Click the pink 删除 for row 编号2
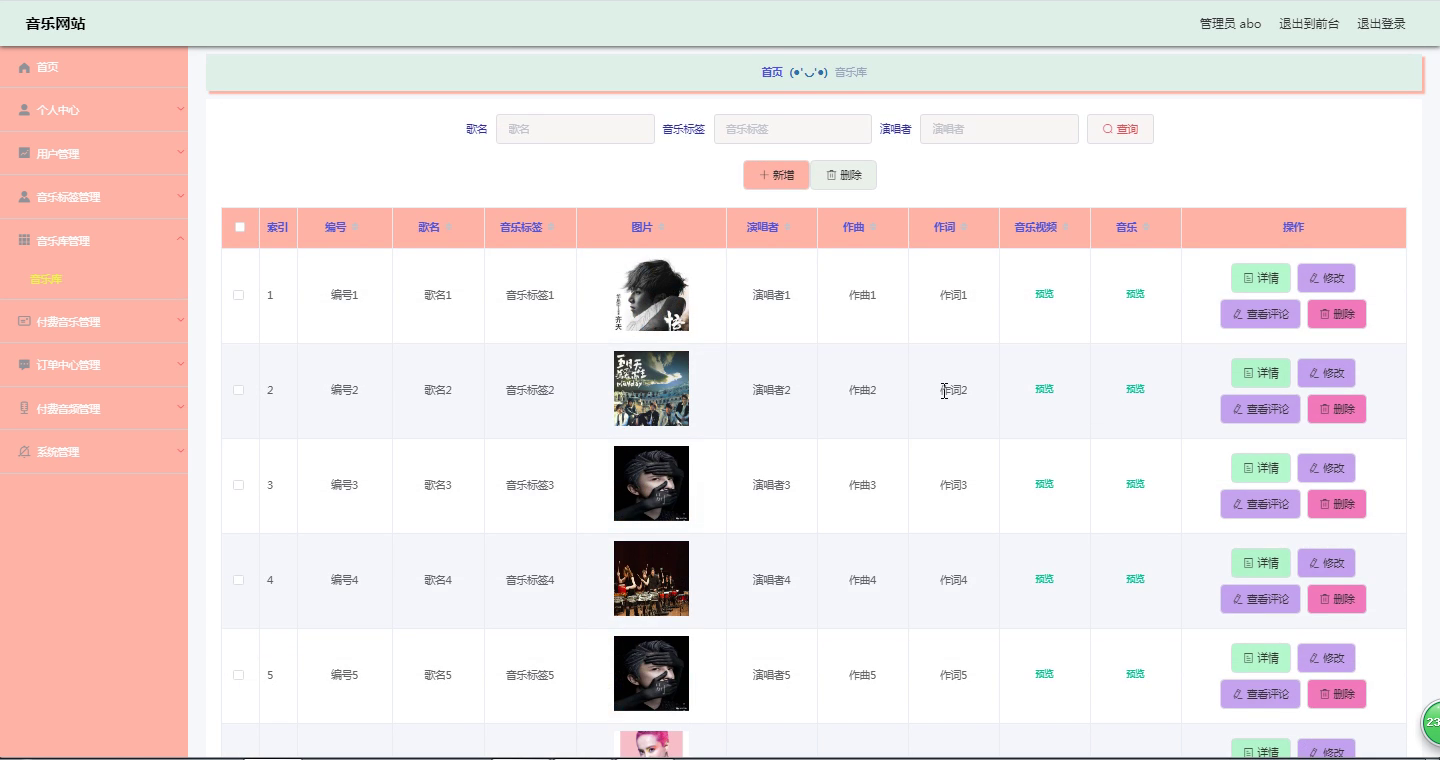The height and width of the screenshot is (760, 1440). tap(1337, 409)
